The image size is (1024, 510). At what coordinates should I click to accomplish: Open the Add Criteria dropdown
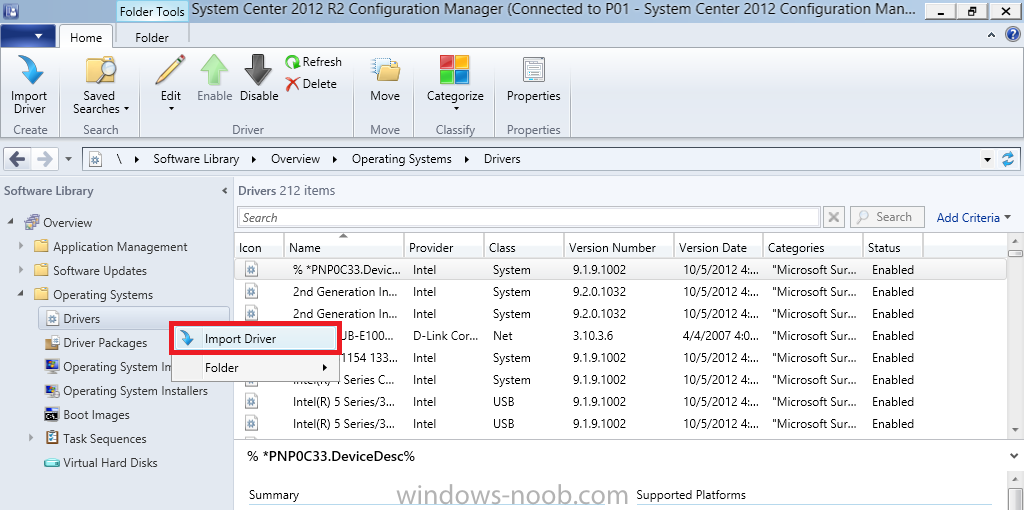tap(973, 217)
